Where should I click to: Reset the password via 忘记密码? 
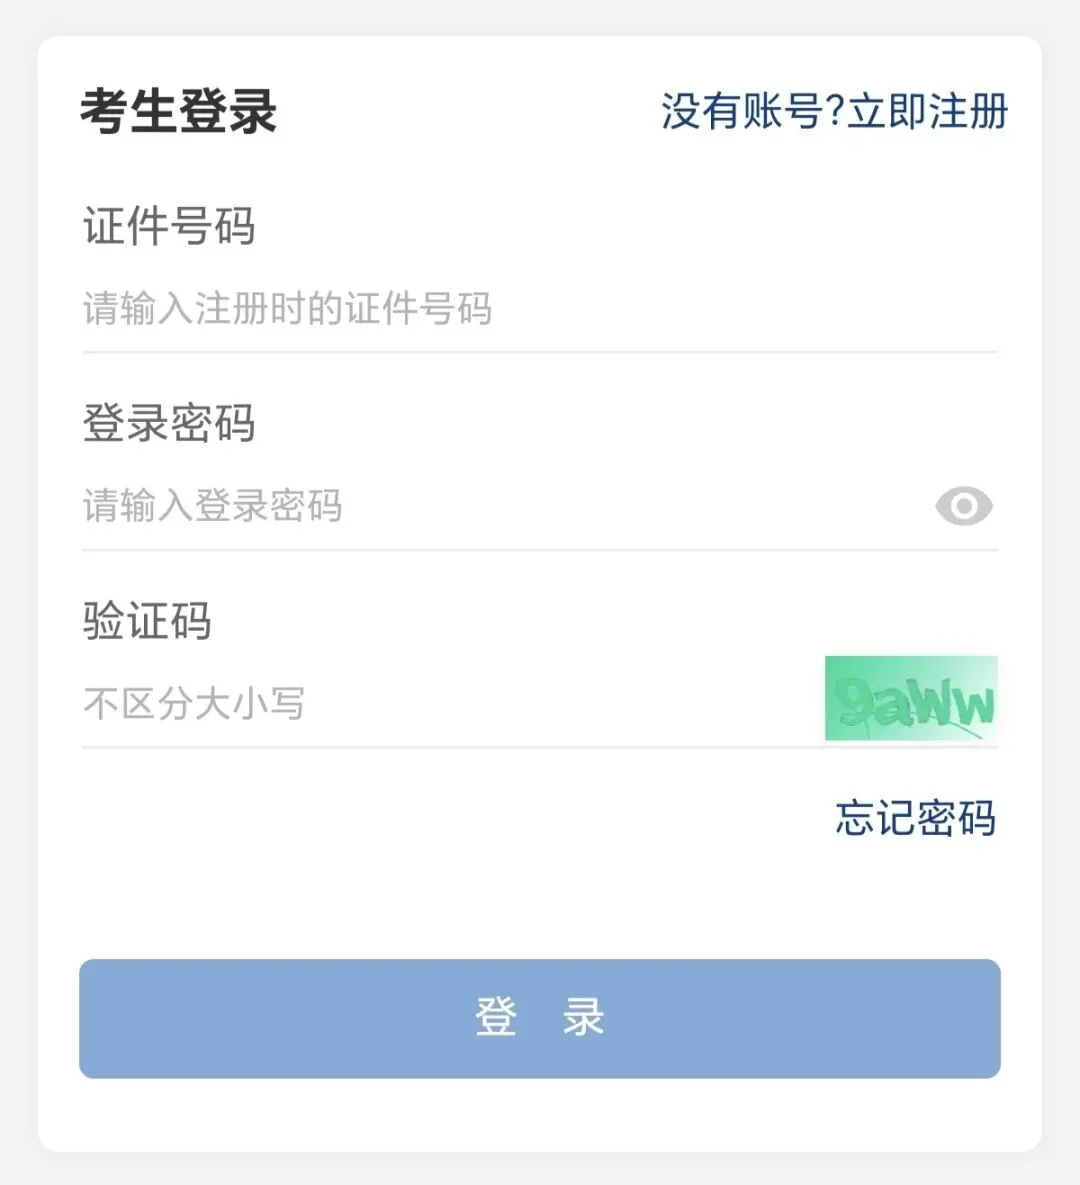click(915, 818)
